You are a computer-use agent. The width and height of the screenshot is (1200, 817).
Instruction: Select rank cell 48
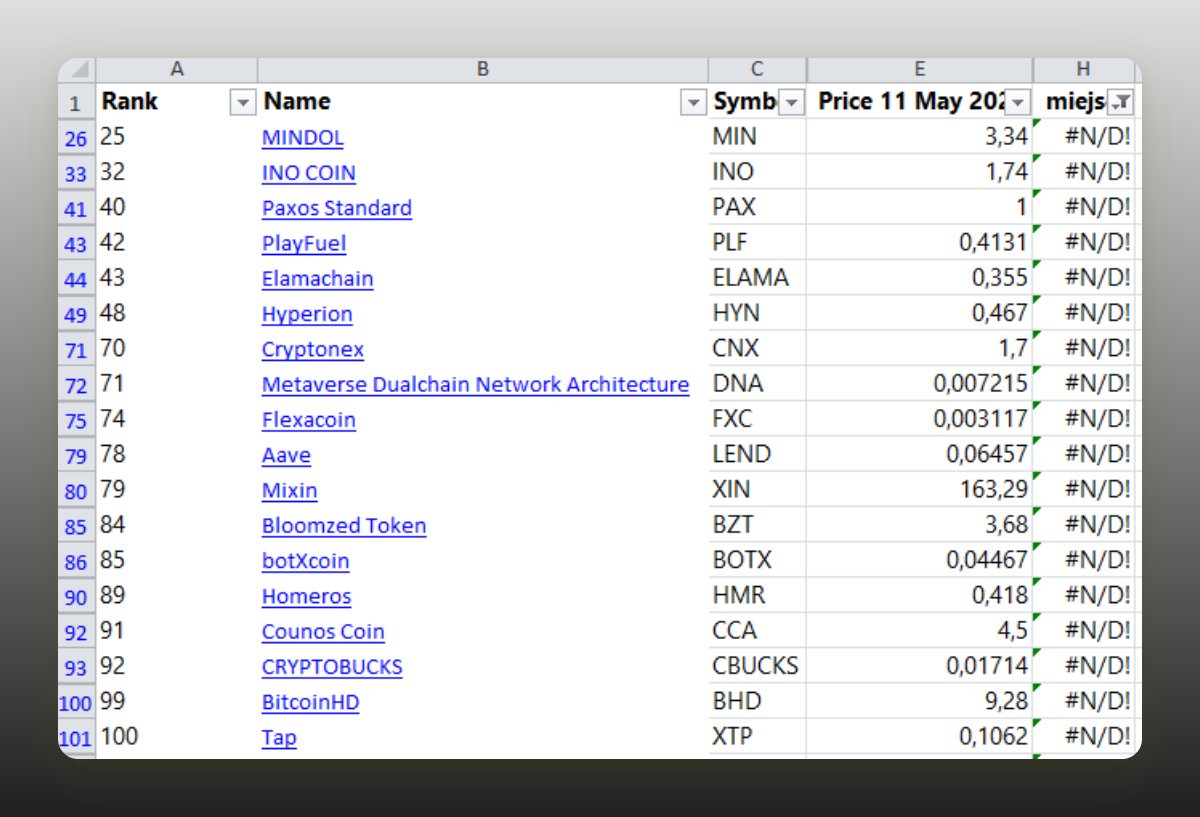(x=177, y=314)
